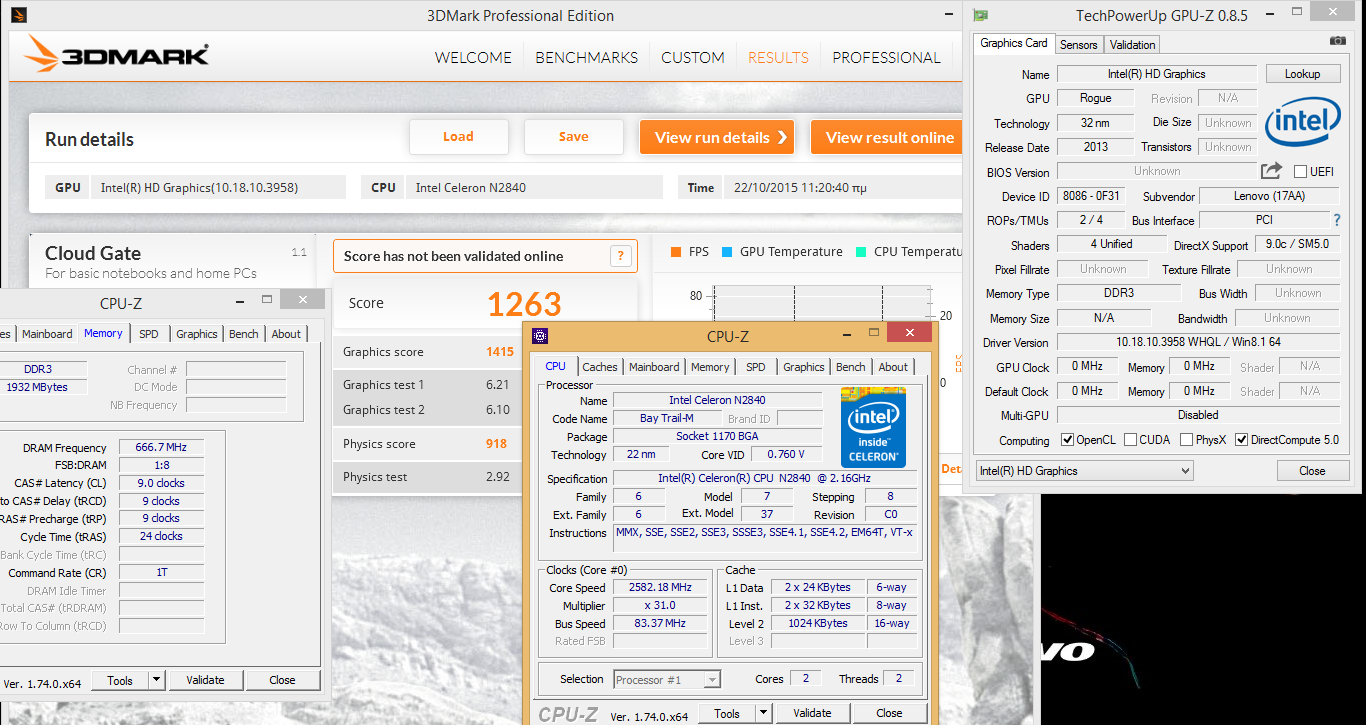Screen dimensions: 1366x725
Task: Click the Bus Interface question mark in GPU-Z
Action: point(1337,220)
